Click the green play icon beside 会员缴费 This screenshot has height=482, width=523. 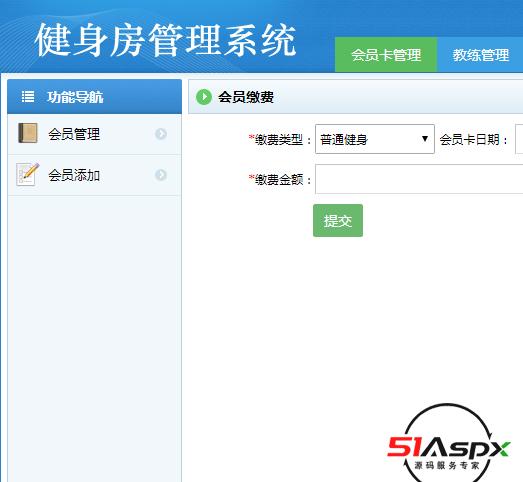(x=204, y=97)
